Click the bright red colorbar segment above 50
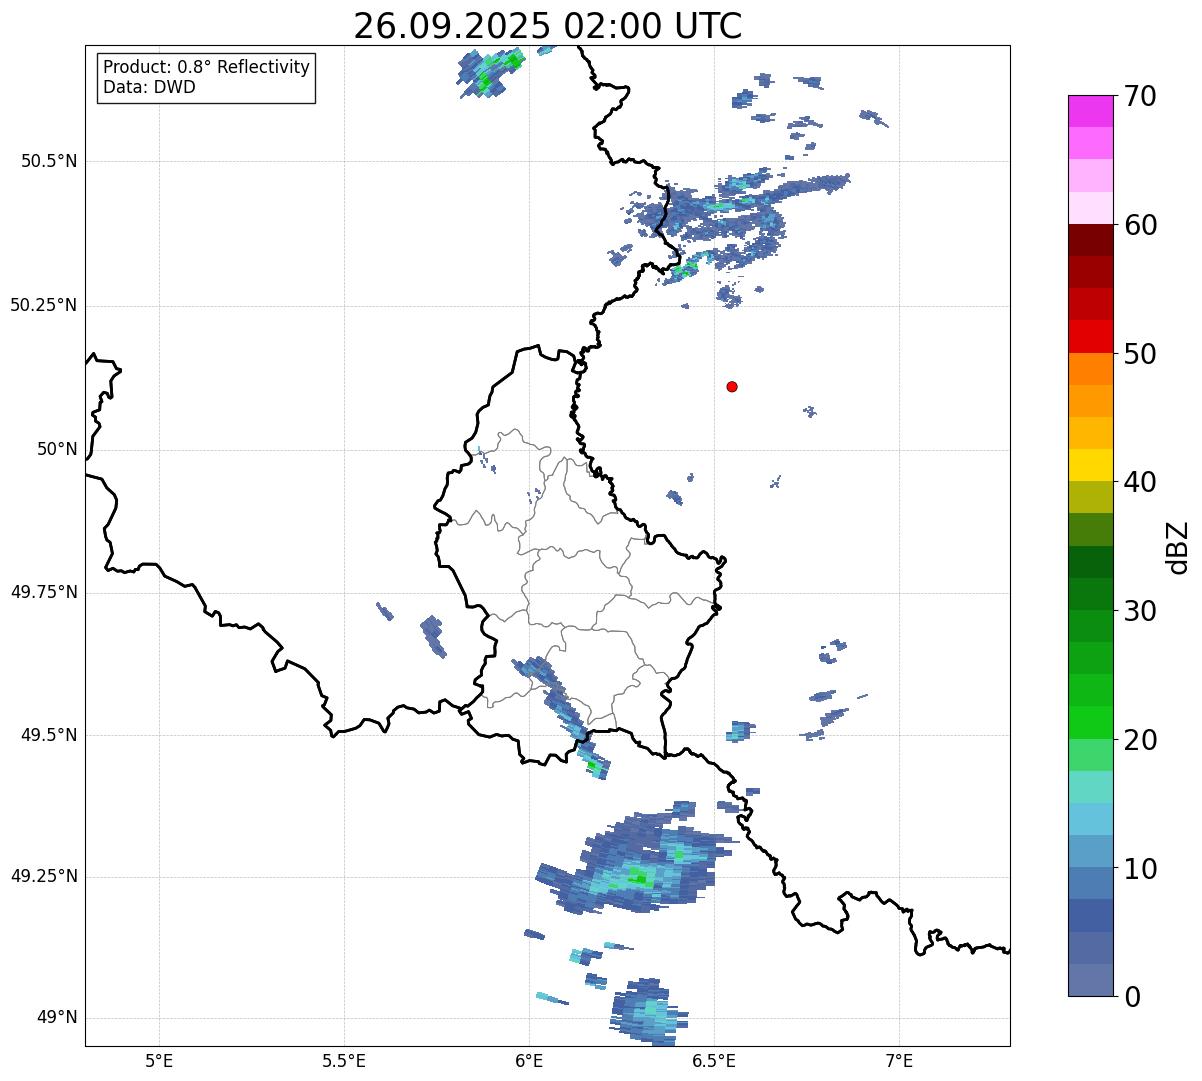This screenshot has height=1081, width=1202. 1090,336
